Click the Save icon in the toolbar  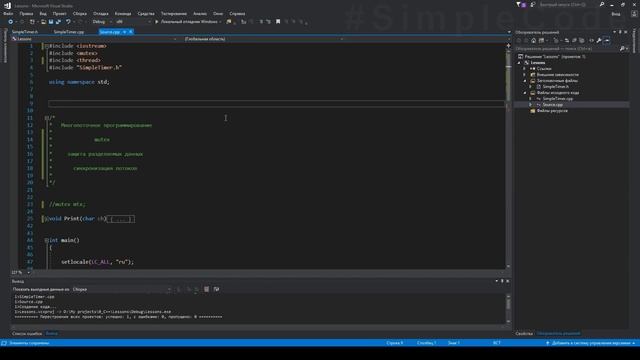tap(51, 22)
